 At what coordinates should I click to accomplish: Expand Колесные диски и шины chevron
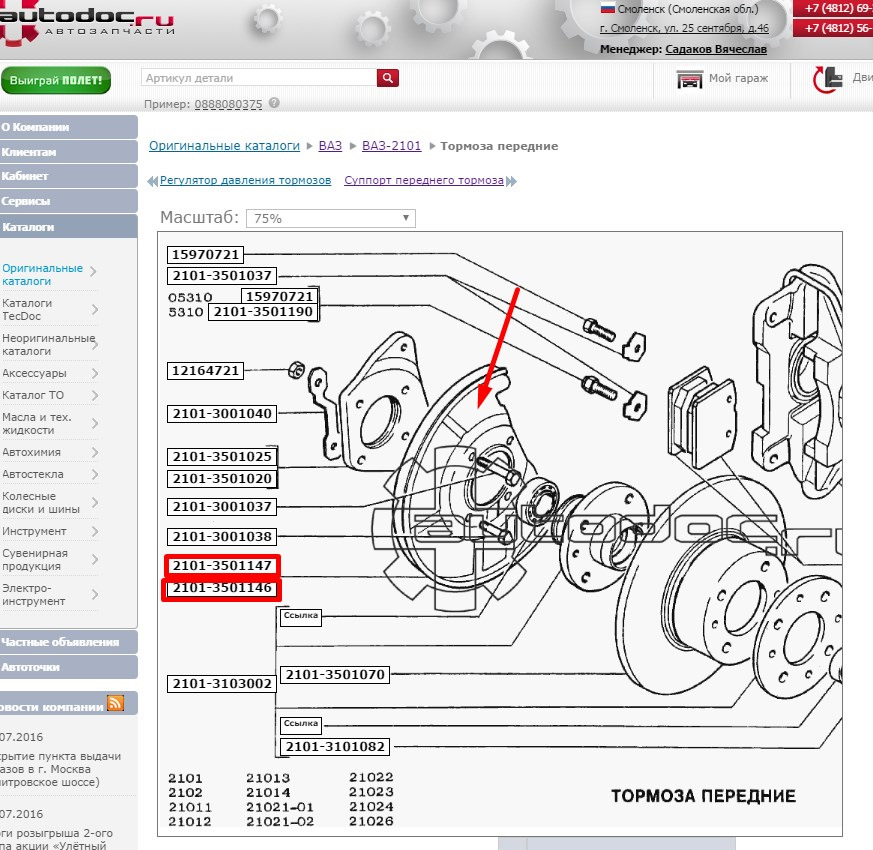[95, 503]
